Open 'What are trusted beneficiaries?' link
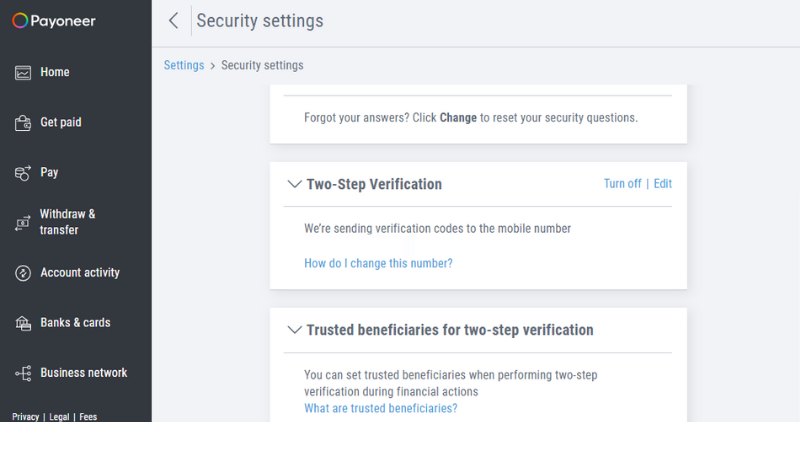Screen dimensions: 800x450 pyautogui.click(x=380, y=408)
